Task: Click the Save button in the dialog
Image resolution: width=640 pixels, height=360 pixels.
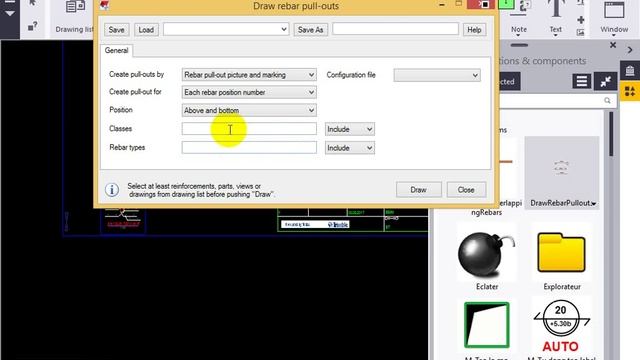Action: tap(116, 30)
